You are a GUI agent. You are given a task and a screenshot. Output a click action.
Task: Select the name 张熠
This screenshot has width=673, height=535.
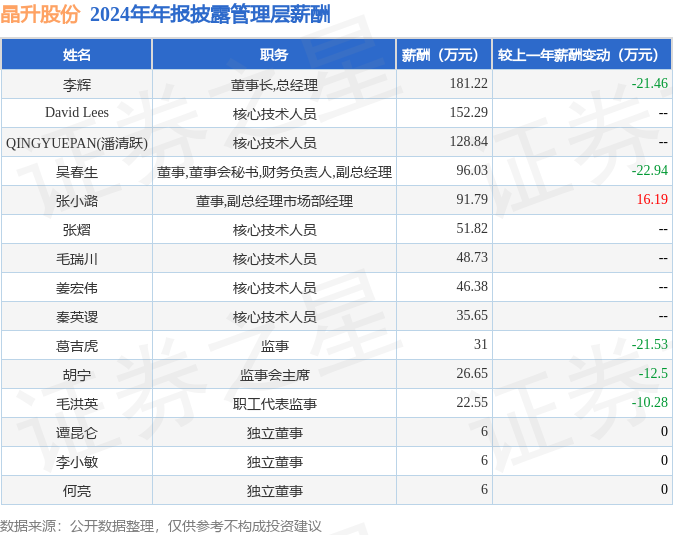tap(77, 230)
